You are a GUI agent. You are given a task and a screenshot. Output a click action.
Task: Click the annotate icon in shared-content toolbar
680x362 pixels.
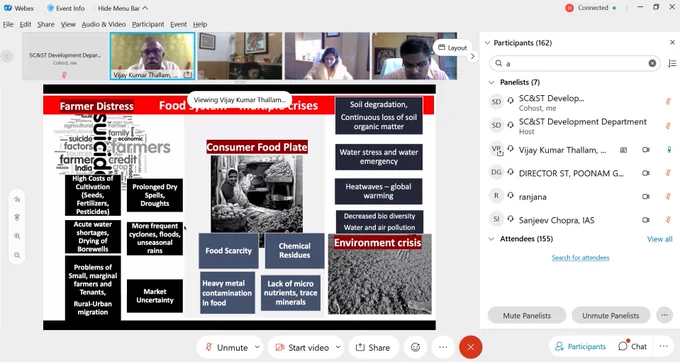pyautogui.click(x=17, y=200)
